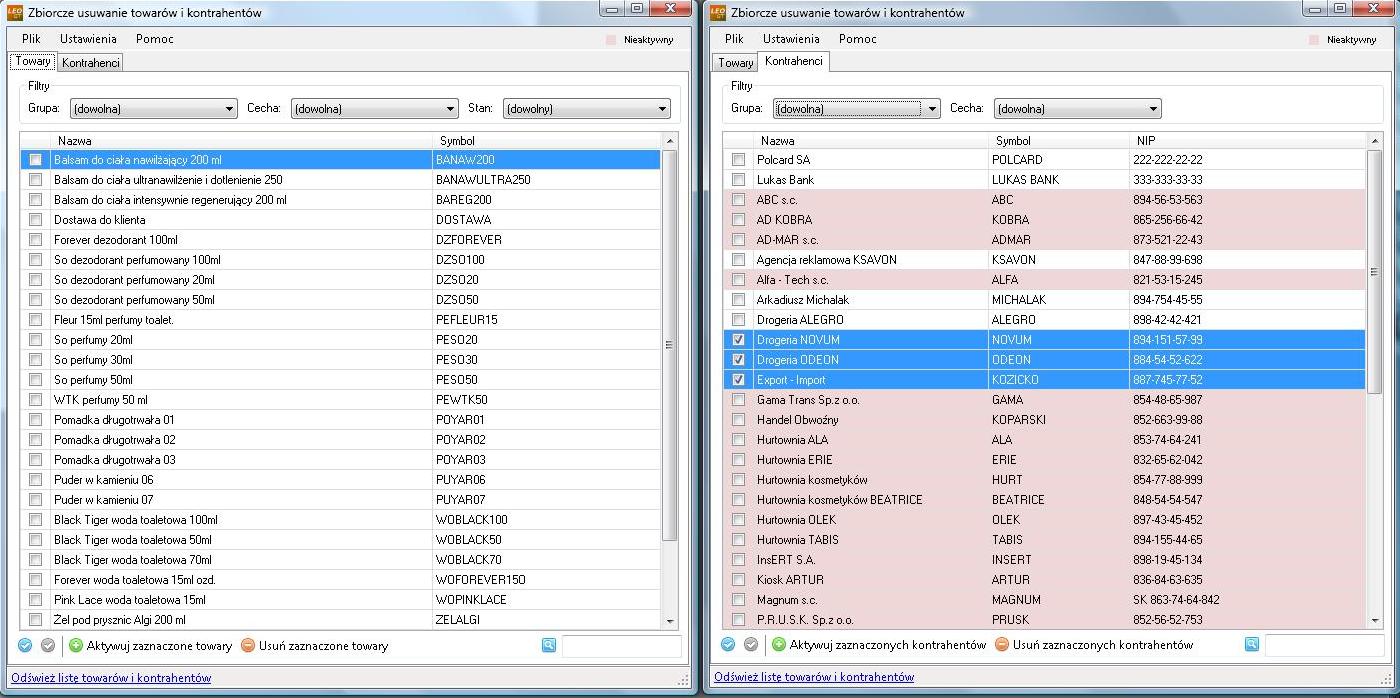This screenshot has width=1400, height=698.
Task: Tick the checkbox for Balsam do ciała nawilżający 200 ml
Action: click(36, 160)
